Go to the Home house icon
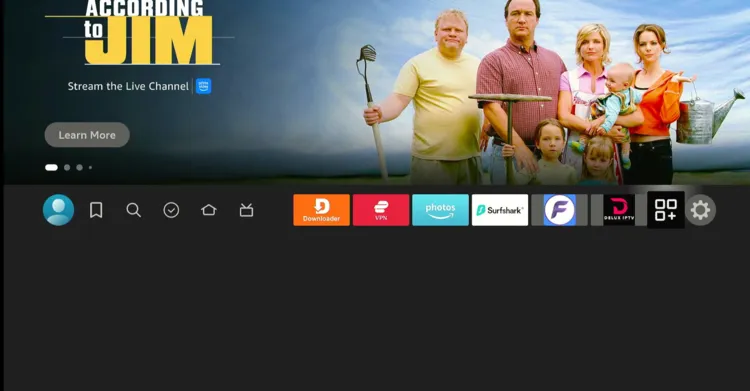The height and width of the screenshot is (391, 750). point(209,210)
